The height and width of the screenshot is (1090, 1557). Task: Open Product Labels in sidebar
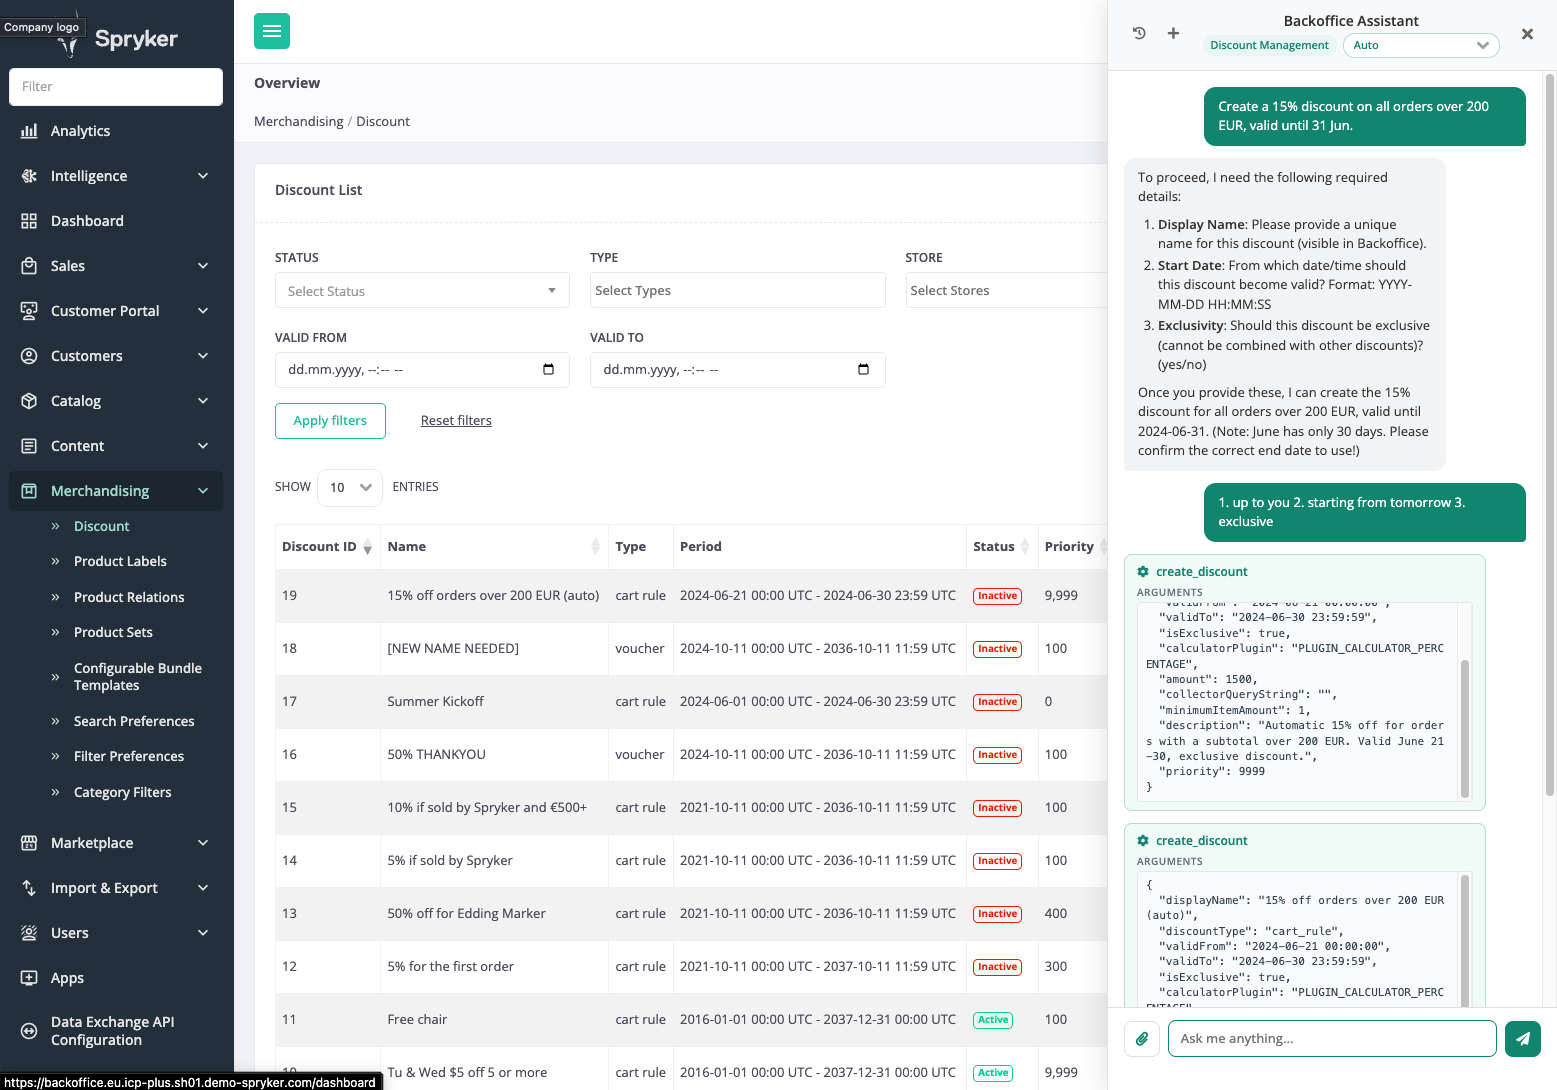click(x=120, y=561)
